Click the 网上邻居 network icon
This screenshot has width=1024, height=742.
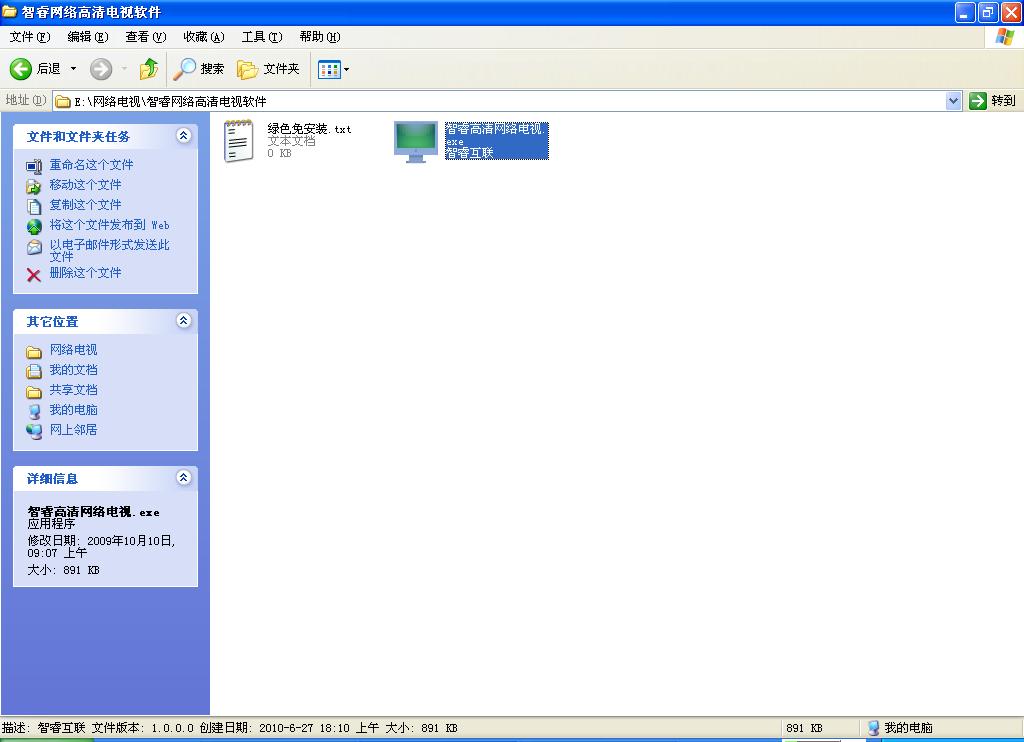(x=34, y=431)
